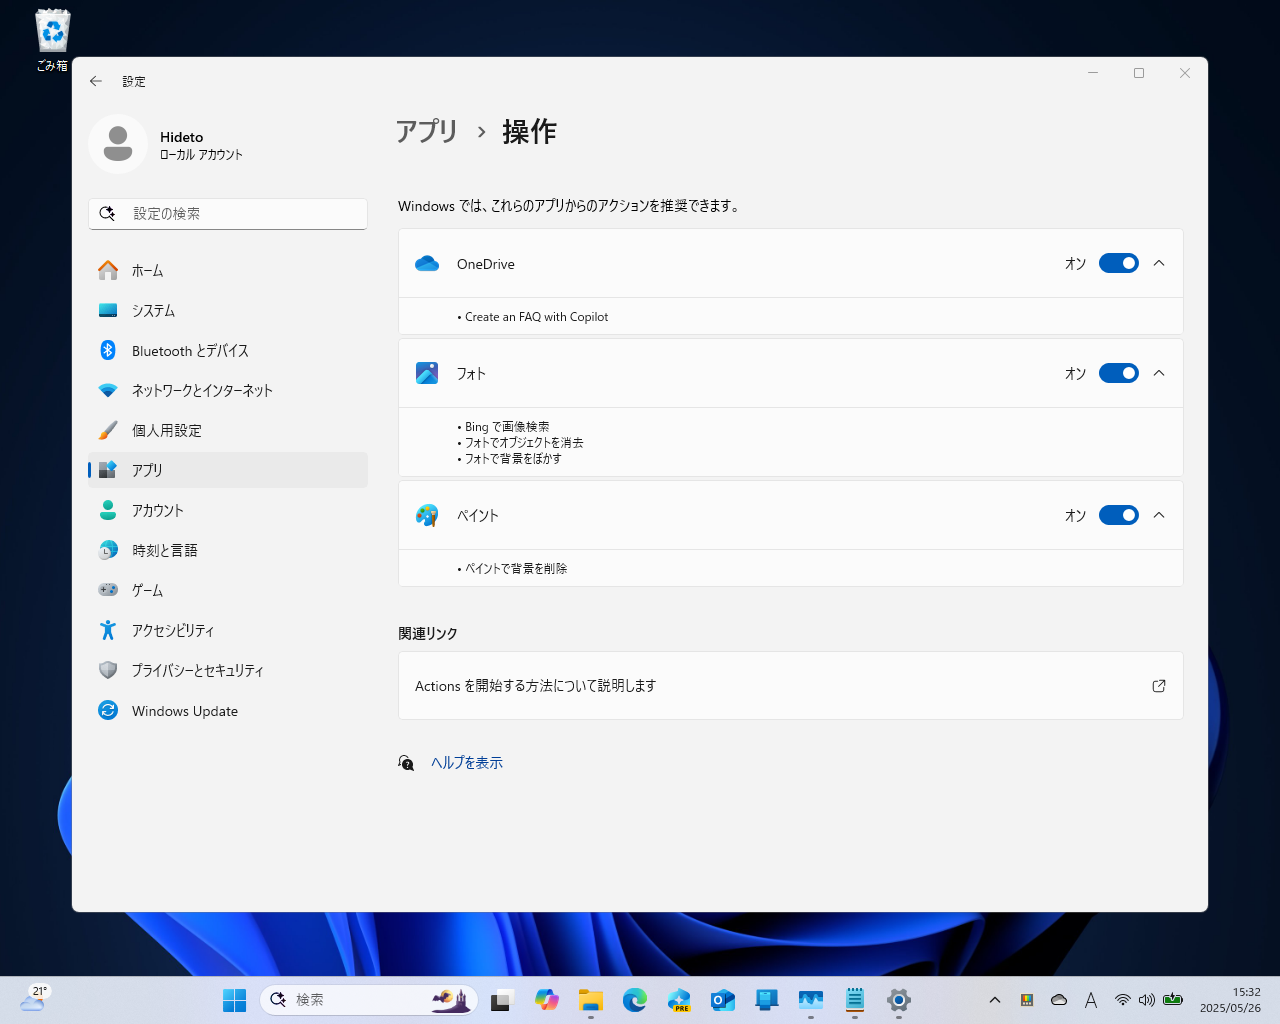Image resolution: width=1280 pixels, height=1024 pixels.
Task: Open the Notepad icon on the taskbar
Action: click(x=855, y=1000)
